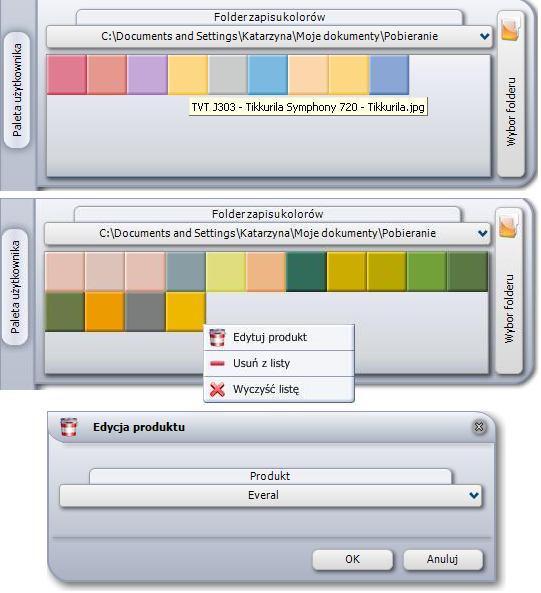Screen dimensions: 541x593
Task: Select the periwinkle blue swatch in upper palette
Action: click(x=389, y=75)
